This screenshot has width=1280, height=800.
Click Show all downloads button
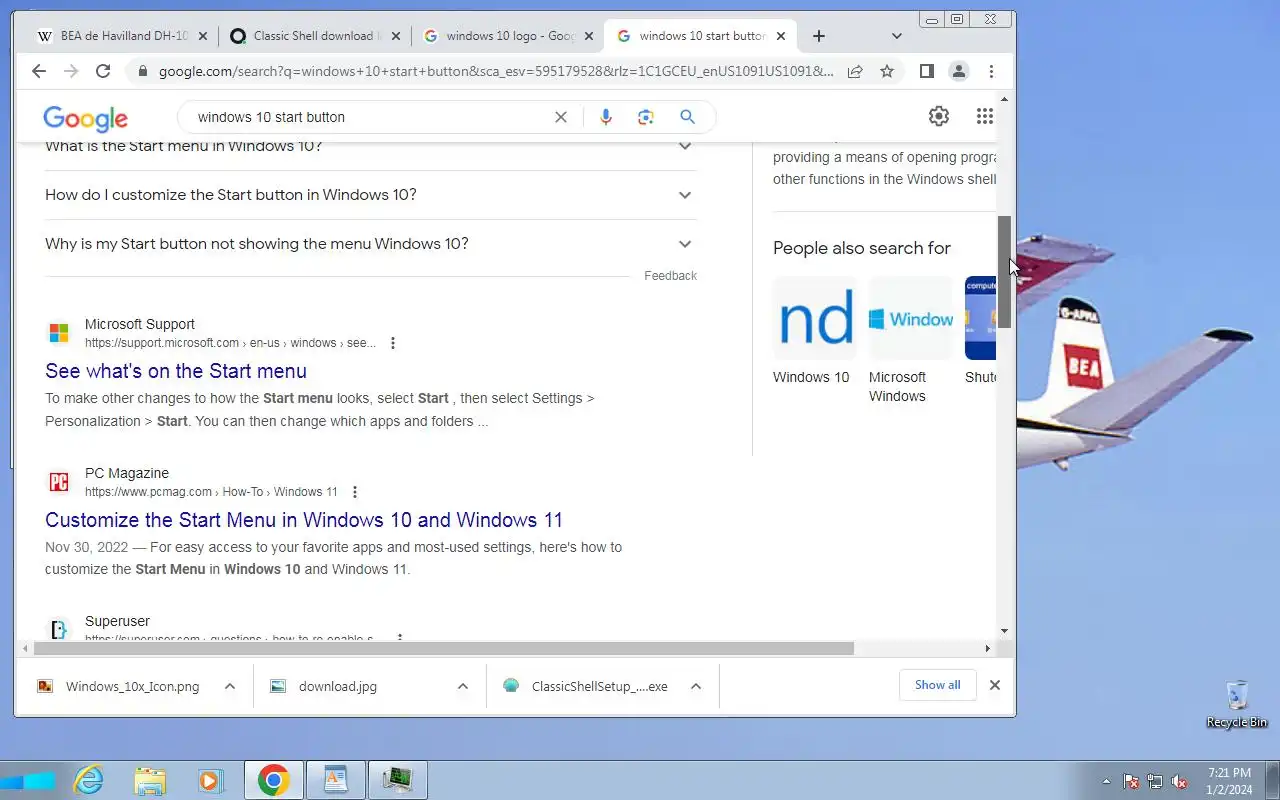(x=938, y=685)
